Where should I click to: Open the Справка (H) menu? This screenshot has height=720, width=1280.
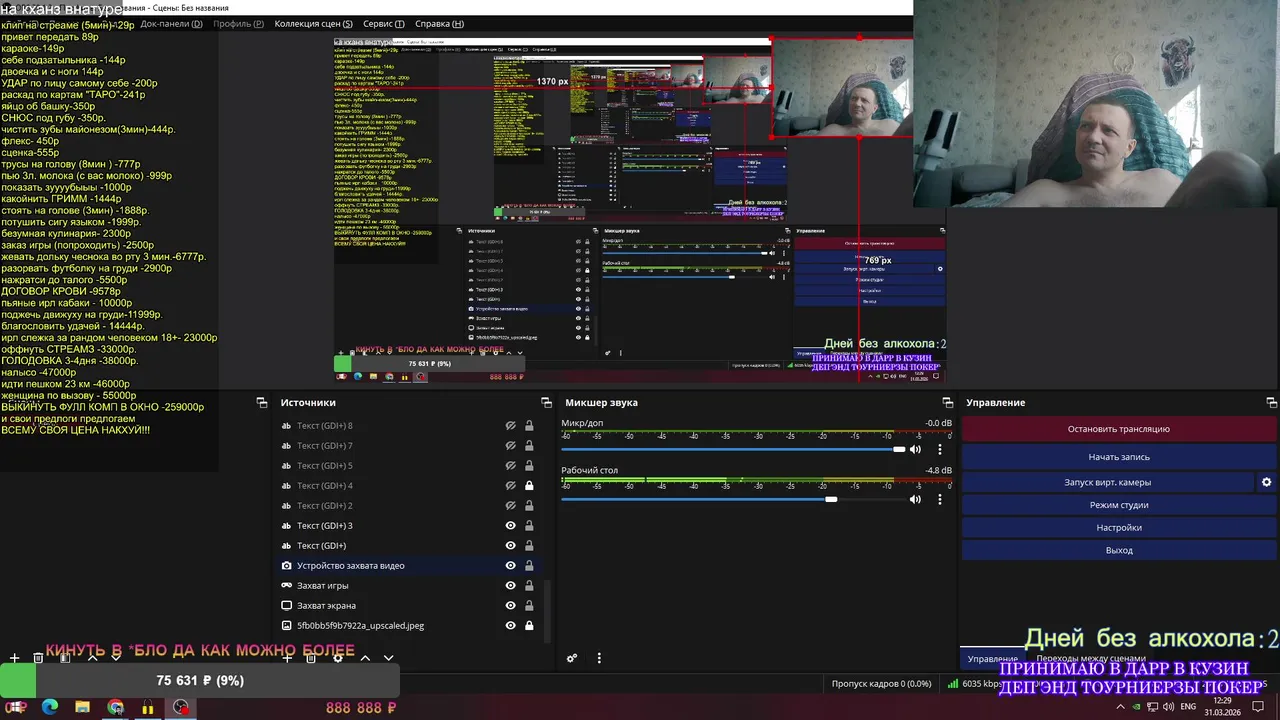coord(439,24)
